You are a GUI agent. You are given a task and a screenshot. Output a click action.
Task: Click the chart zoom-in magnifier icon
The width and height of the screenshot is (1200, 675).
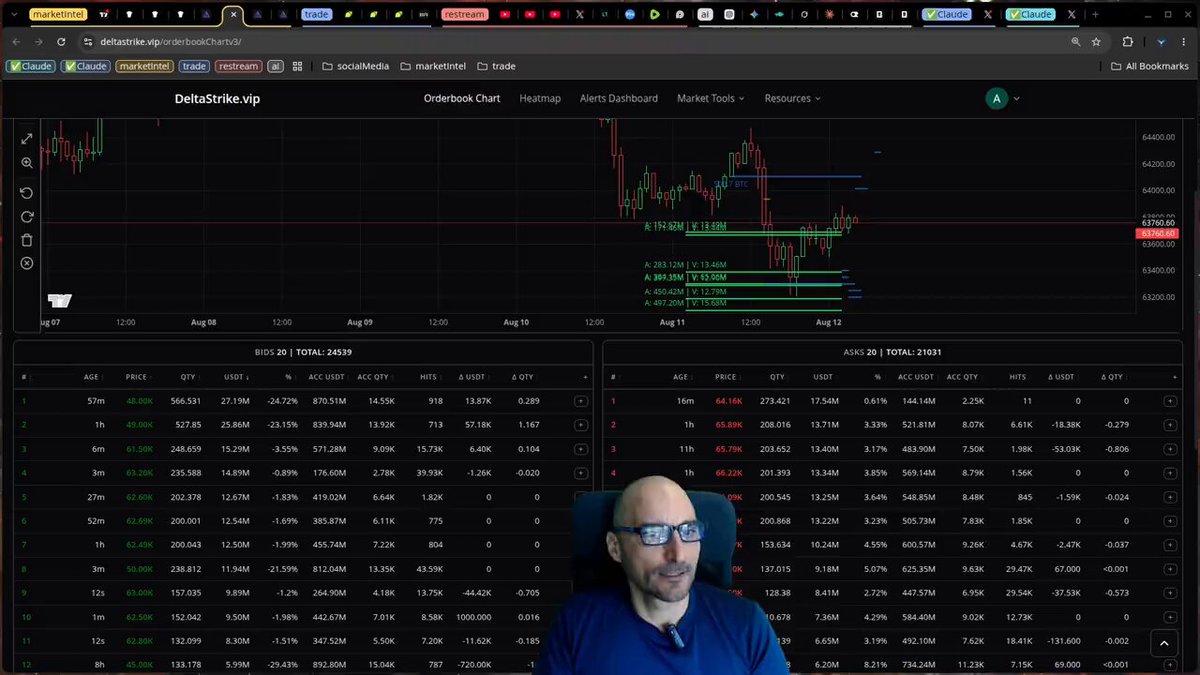(x=27, y=163)
